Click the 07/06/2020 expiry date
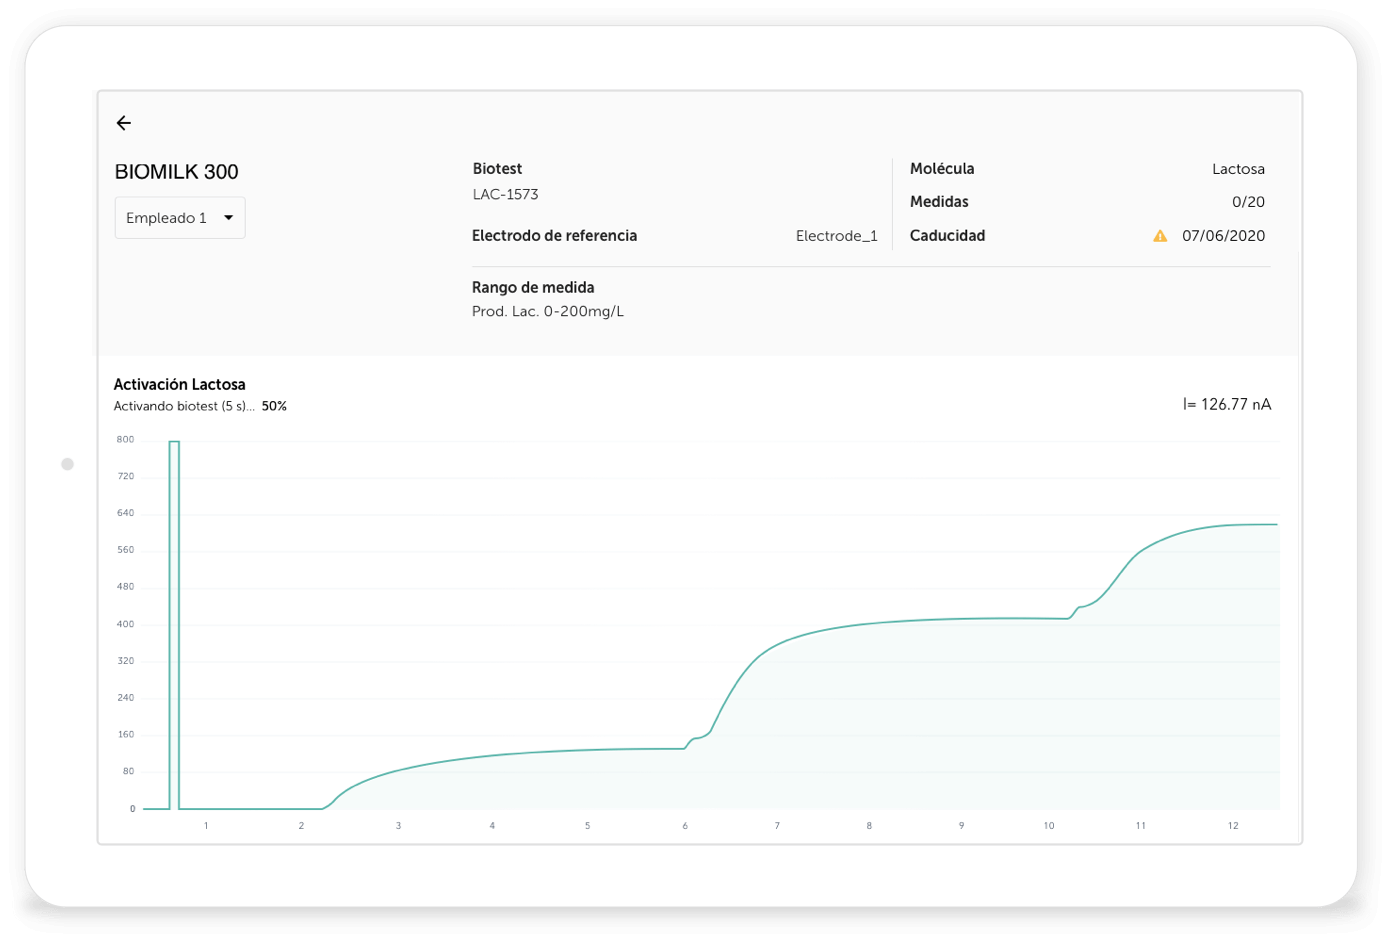 [x=1223, y=236]
